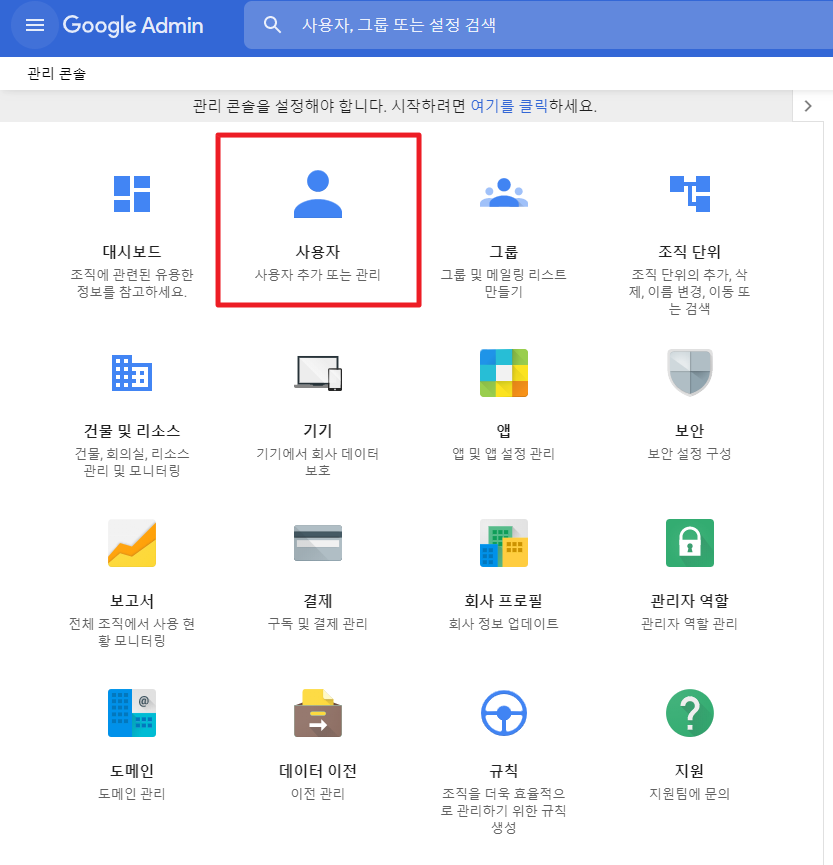Screen dimensions: 833x865
Task: Click the Google Admin logo
Action: point(133,25)
